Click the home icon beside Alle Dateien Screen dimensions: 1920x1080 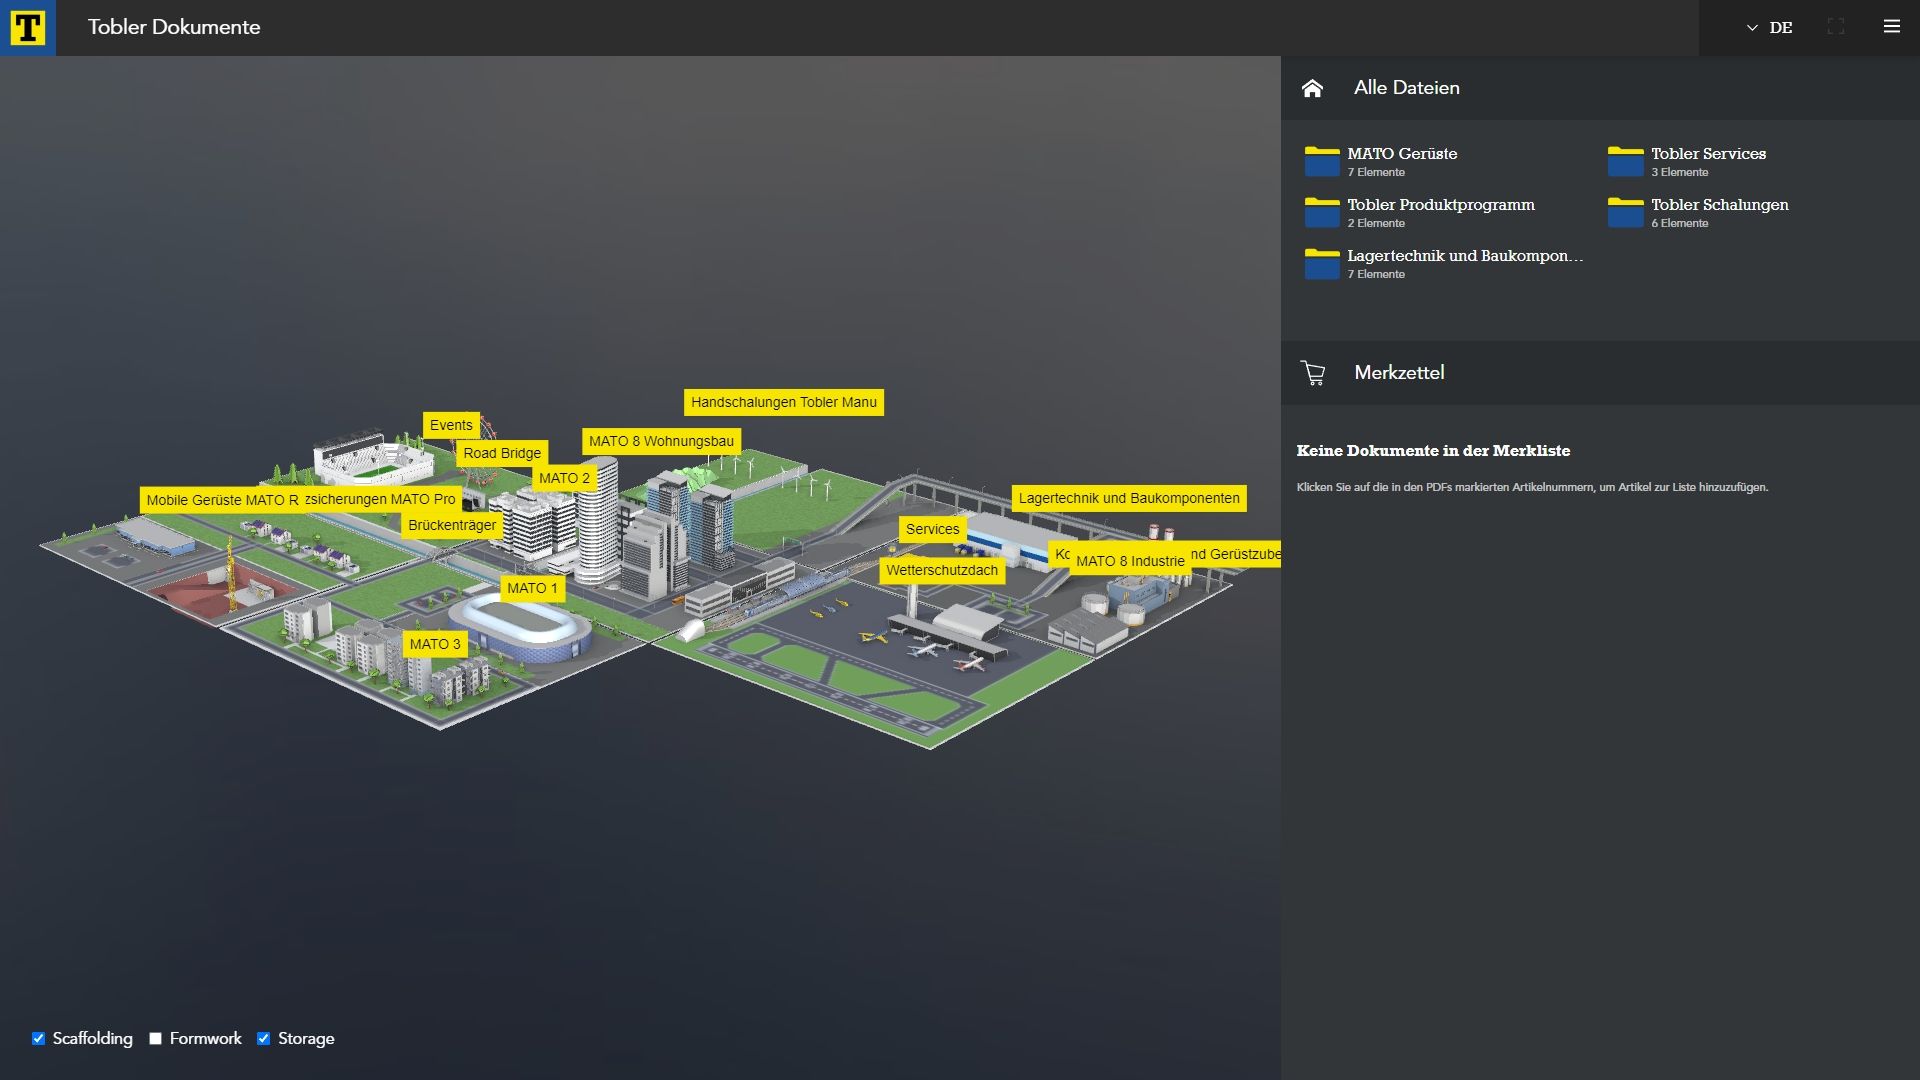[x=1312, y=88]
